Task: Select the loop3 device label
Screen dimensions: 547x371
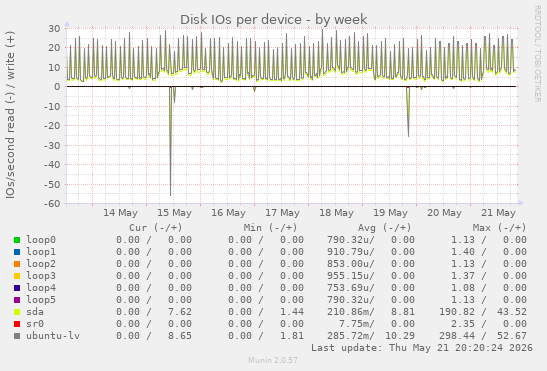Action: click(41, 276)
